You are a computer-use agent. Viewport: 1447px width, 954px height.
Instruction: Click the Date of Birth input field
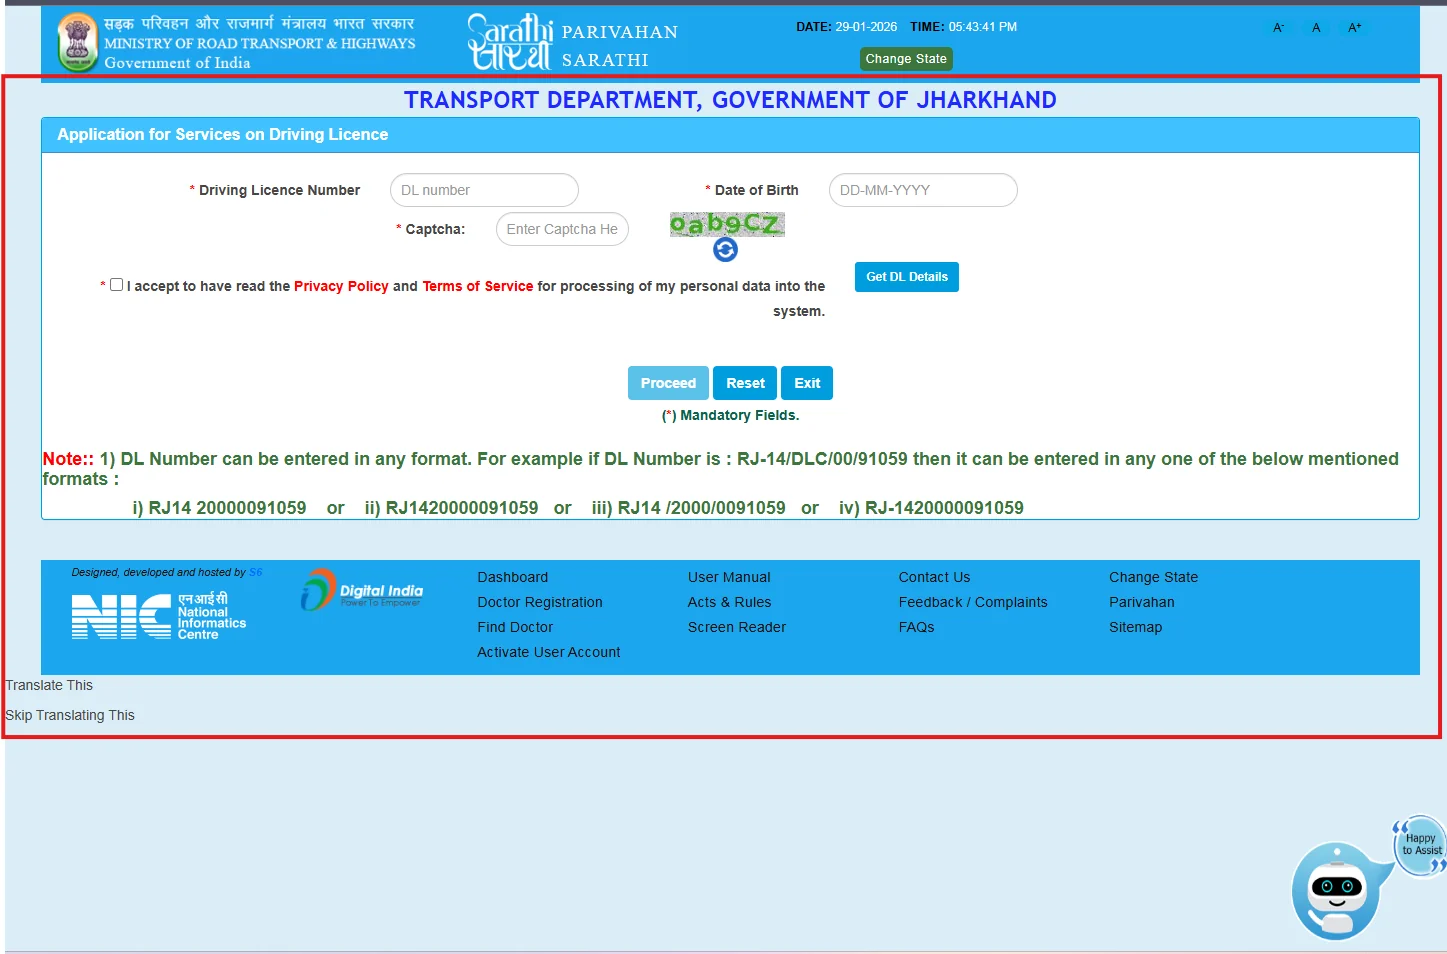tap(922, 190)
